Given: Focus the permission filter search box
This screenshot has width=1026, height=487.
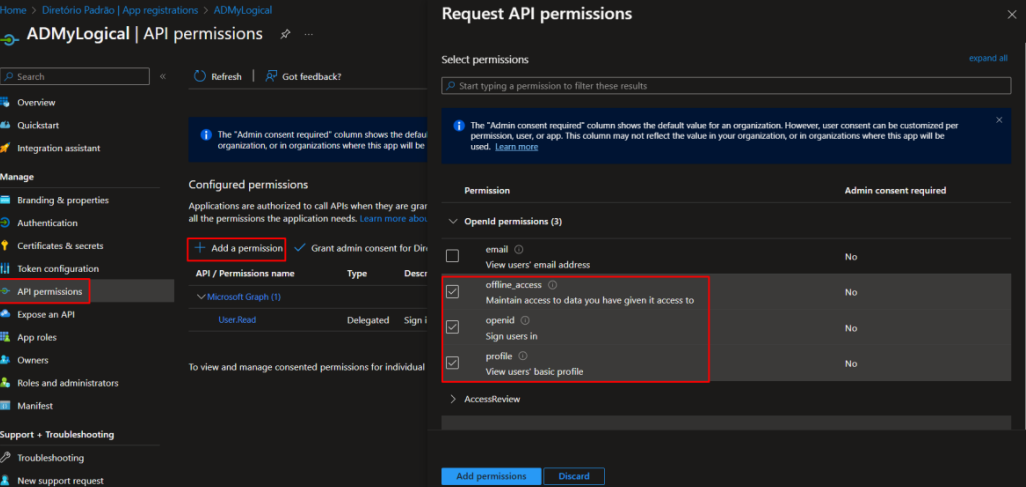Looking at the screenshot, I should coord(726,86).
